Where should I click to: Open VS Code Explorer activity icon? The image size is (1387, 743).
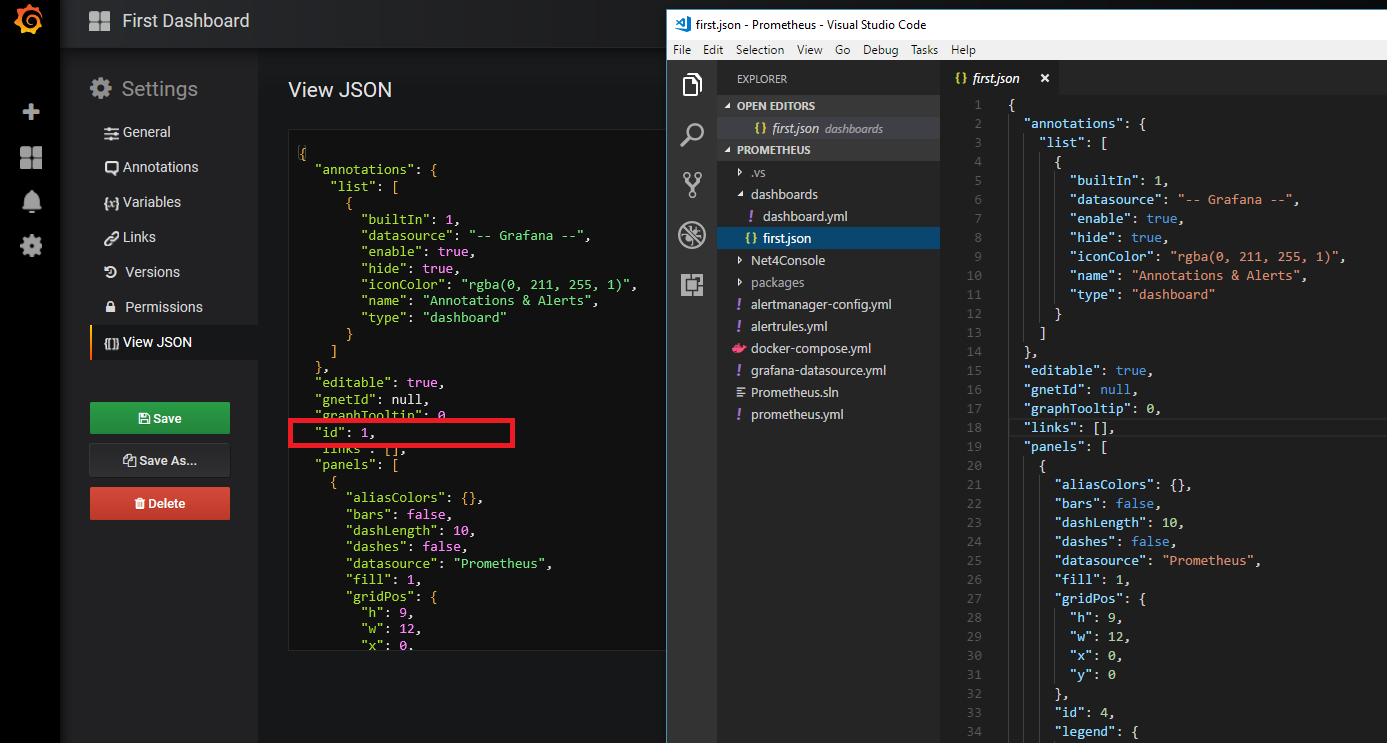tap(692, 85)
